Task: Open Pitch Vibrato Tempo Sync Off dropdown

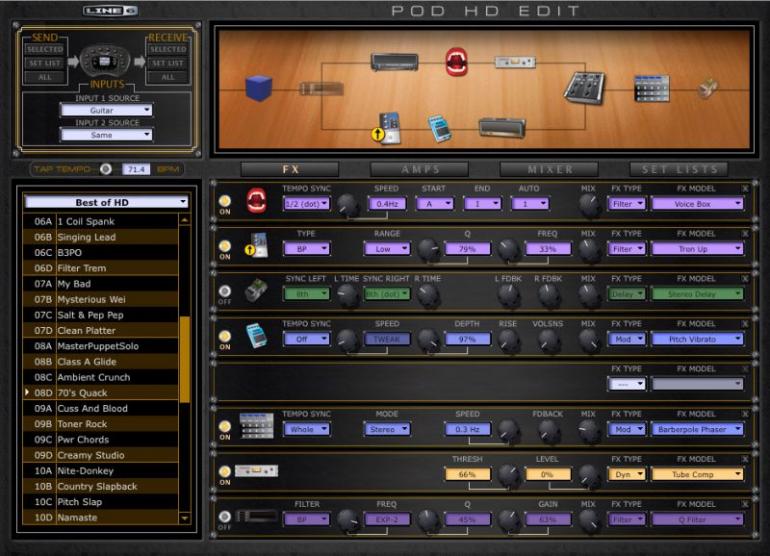Action: pos(306,339)
